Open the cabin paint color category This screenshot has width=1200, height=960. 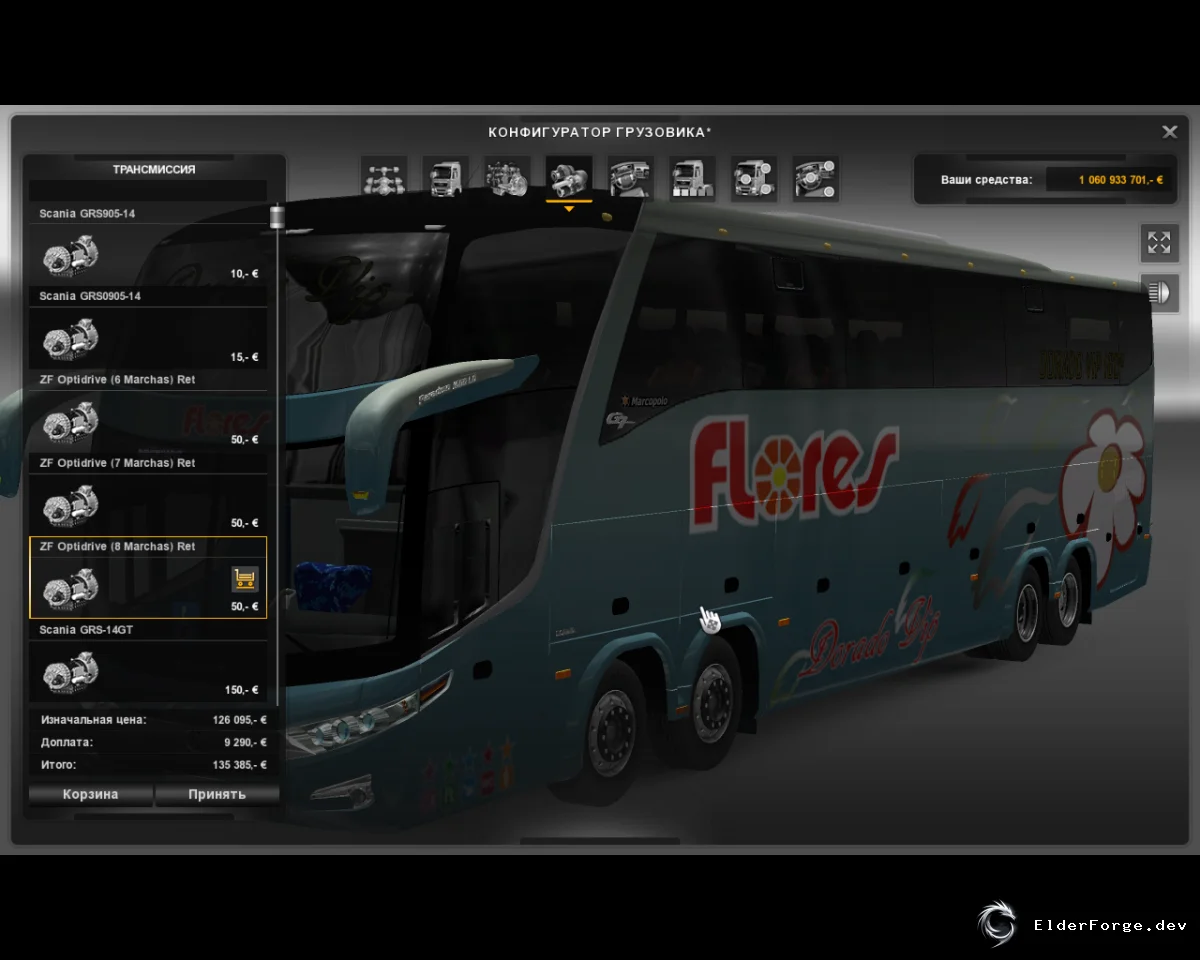pos(692,179)
